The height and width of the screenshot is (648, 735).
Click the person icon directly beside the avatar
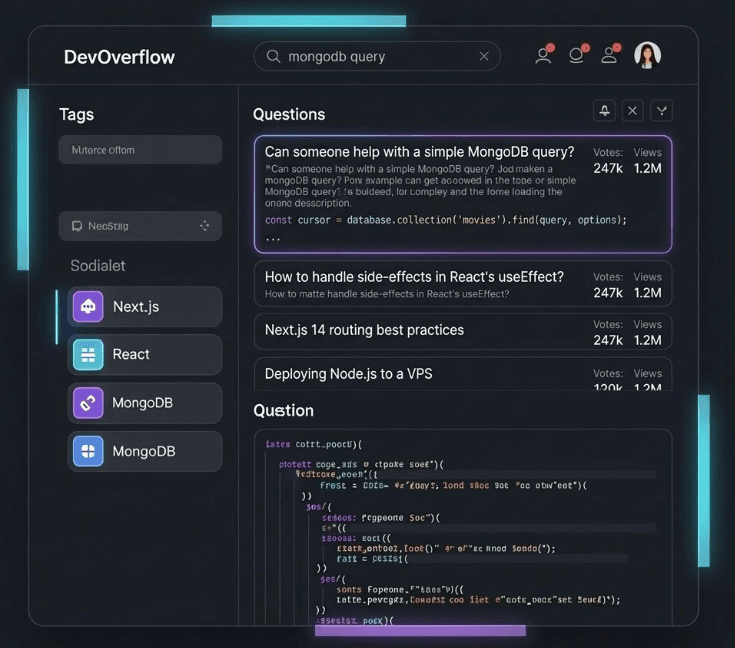[609, 56]
